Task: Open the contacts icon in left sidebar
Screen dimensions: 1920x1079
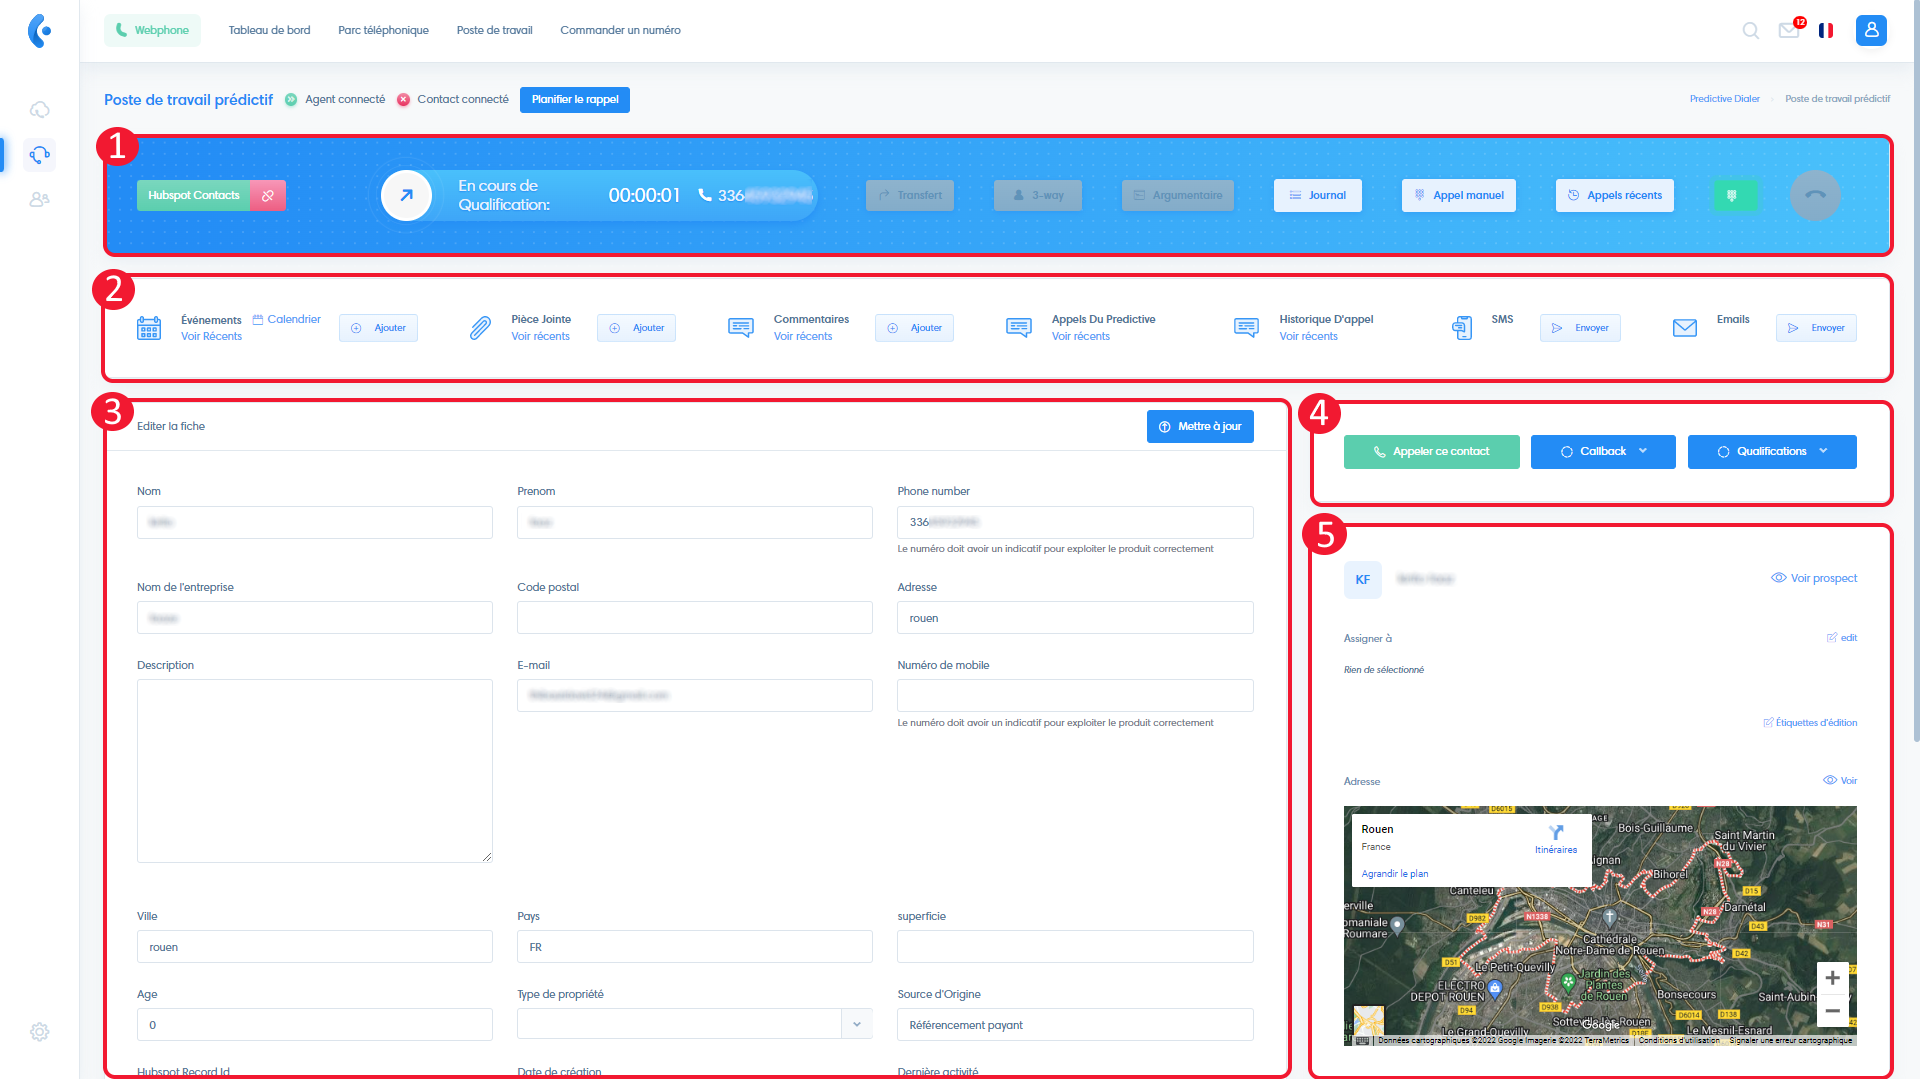Action: [39, 199]
